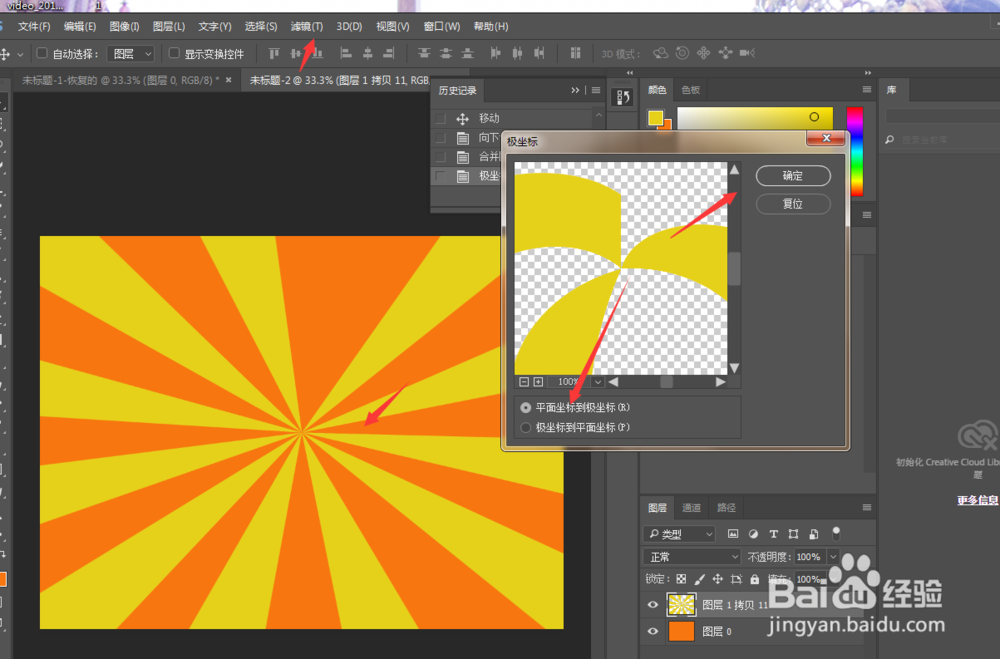Click distribute vertical centers icon
Screen dimensions: 1000x659
446,54
